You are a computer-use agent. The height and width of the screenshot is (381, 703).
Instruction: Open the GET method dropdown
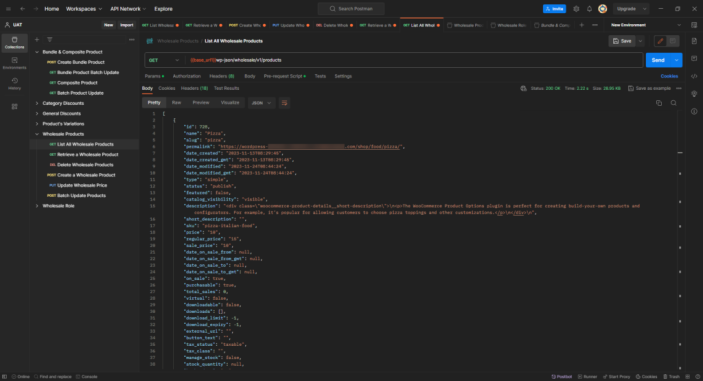tap(164, 60)
